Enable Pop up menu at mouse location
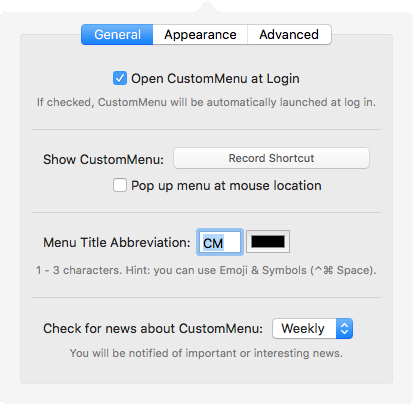The width and height of the screenshot is (413, 404). (120, 185)
